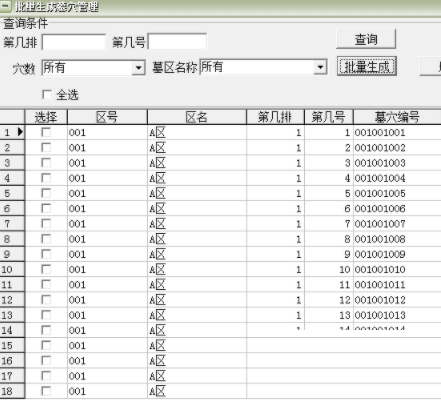Check the select box in row 14
441x400 pixels.
[46, 330]
